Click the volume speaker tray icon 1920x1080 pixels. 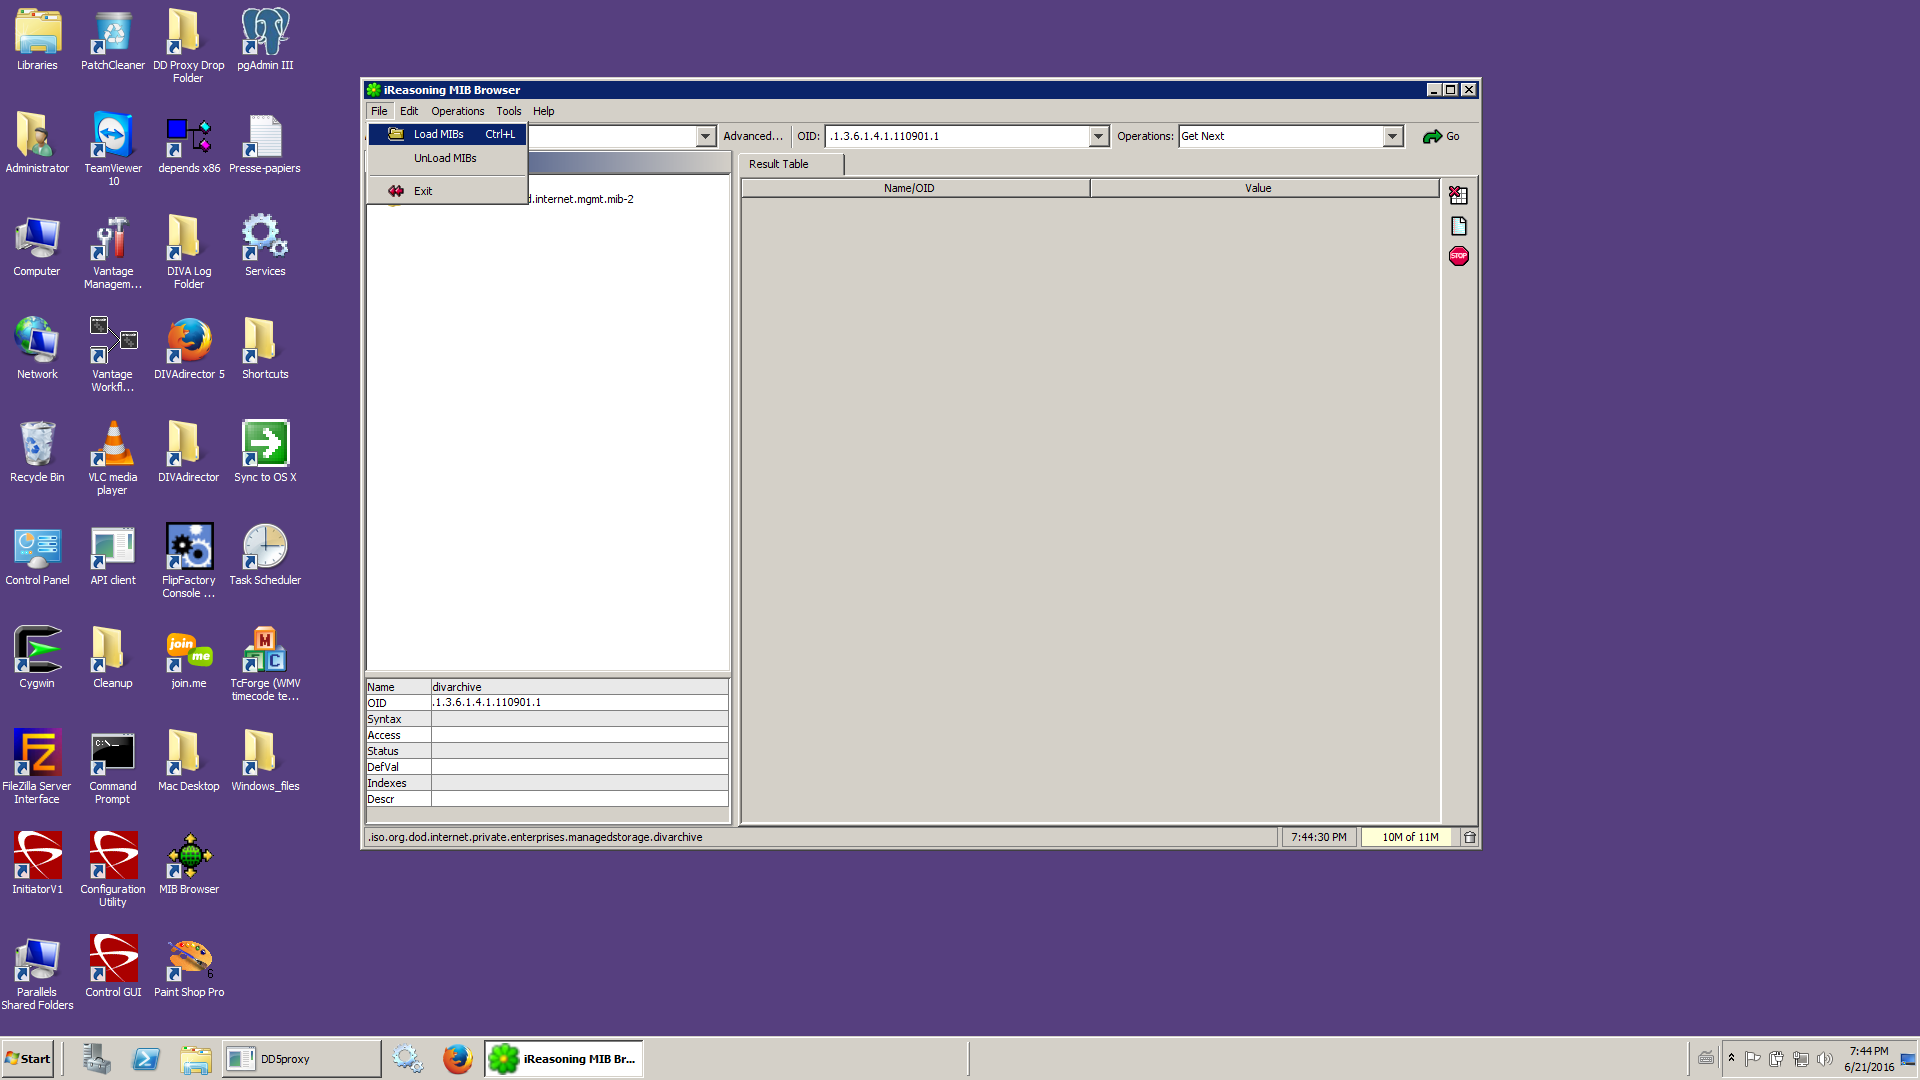pyautogui.click(x=1824, y=1059)
